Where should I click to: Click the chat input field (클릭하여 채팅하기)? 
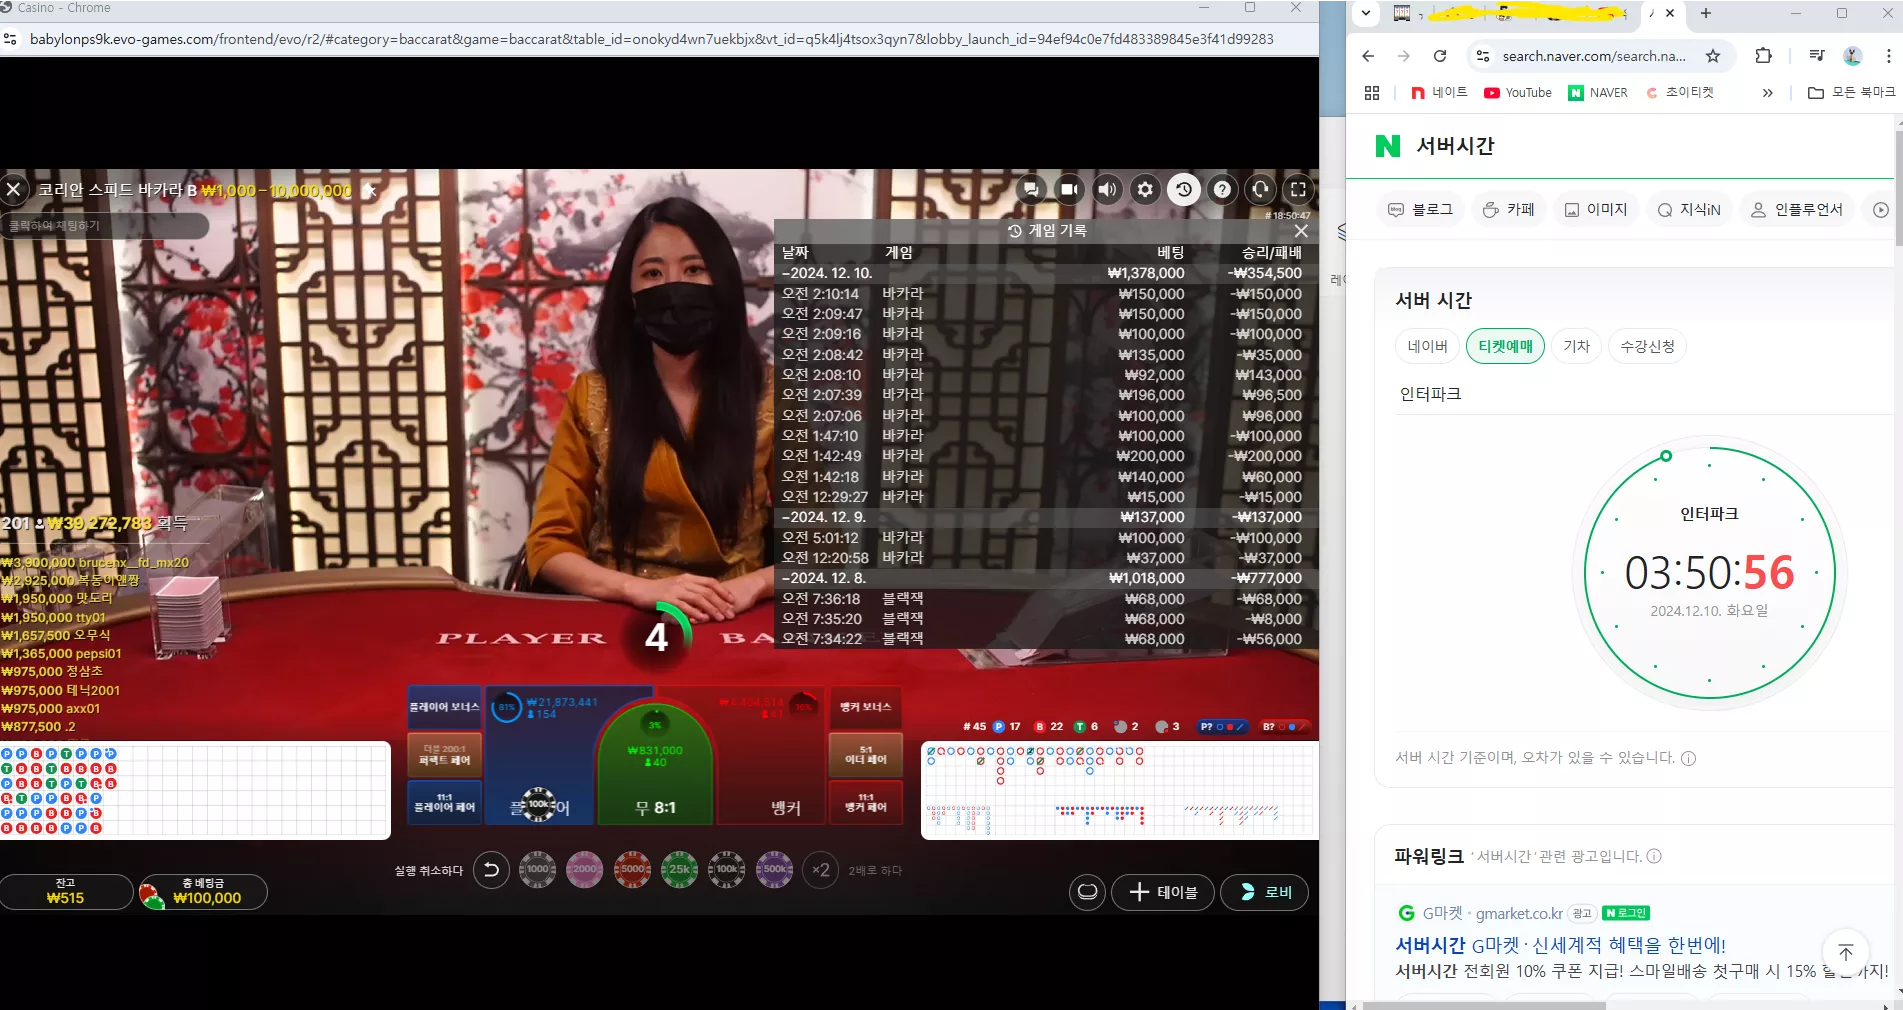point(104,226)
